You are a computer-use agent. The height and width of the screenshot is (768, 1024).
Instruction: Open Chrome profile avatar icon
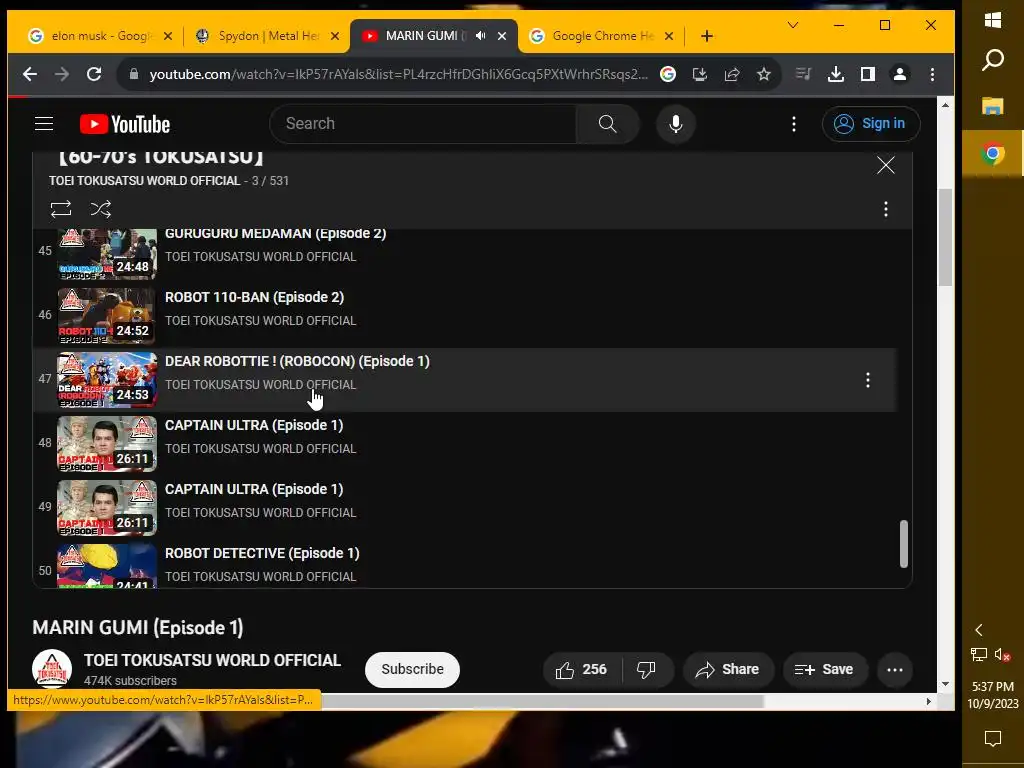pos(900,74)
